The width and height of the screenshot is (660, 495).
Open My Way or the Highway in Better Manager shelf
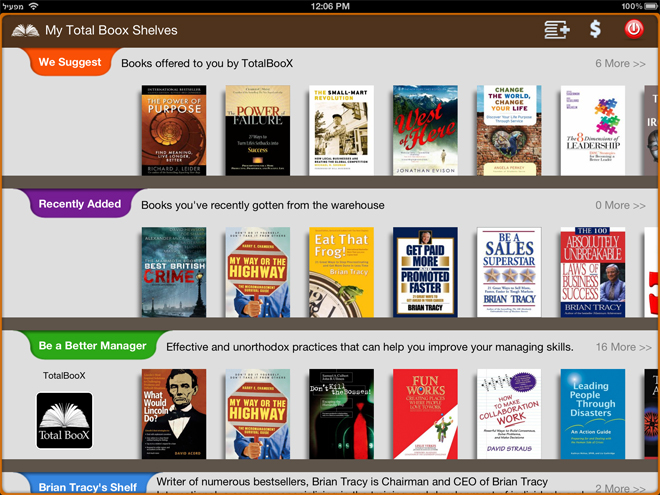[x=258, y=414]
